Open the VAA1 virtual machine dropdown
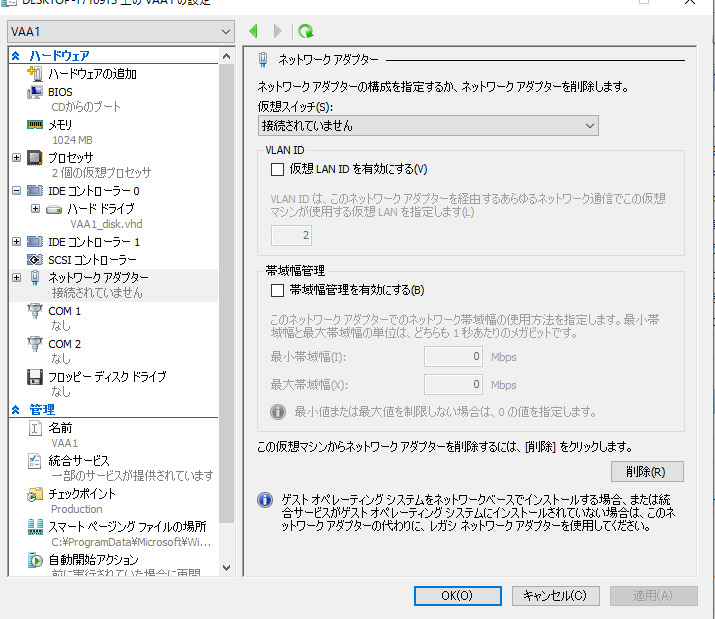715x619 pixels. coord(120,32)
